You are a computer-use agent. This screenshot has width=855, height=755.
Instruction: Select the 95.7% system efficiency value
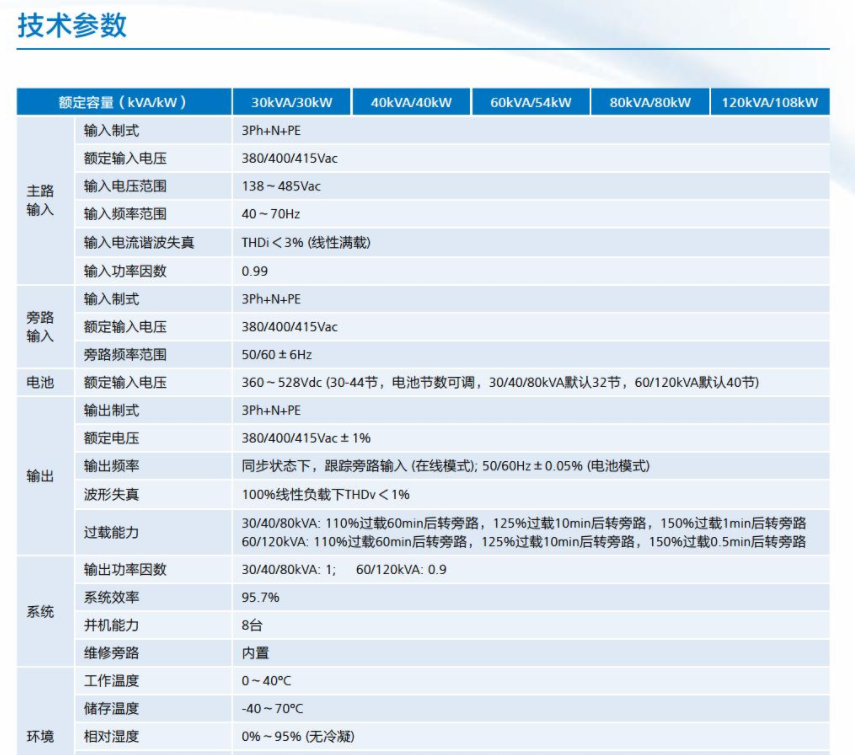tap(260, 598)
